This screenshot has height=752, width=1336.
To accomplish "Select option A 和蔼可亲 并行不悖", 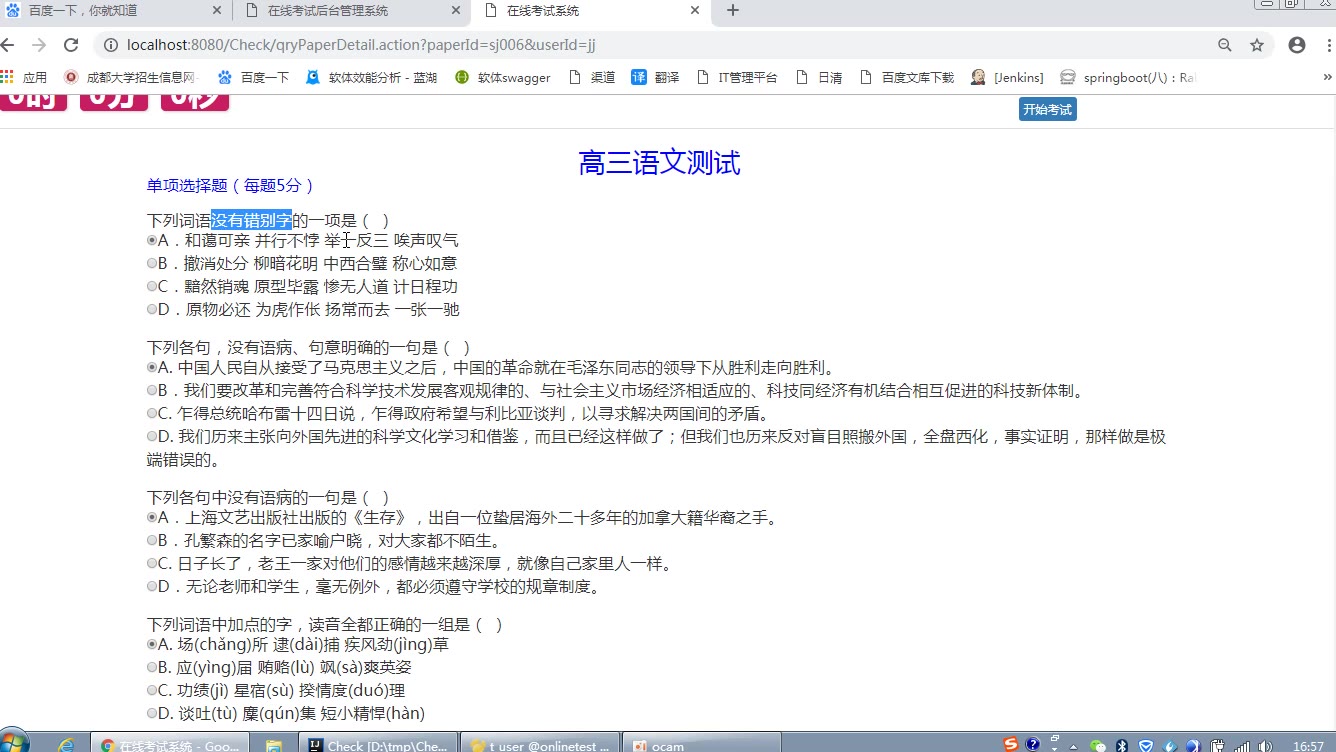I will (x=152, y=240).
